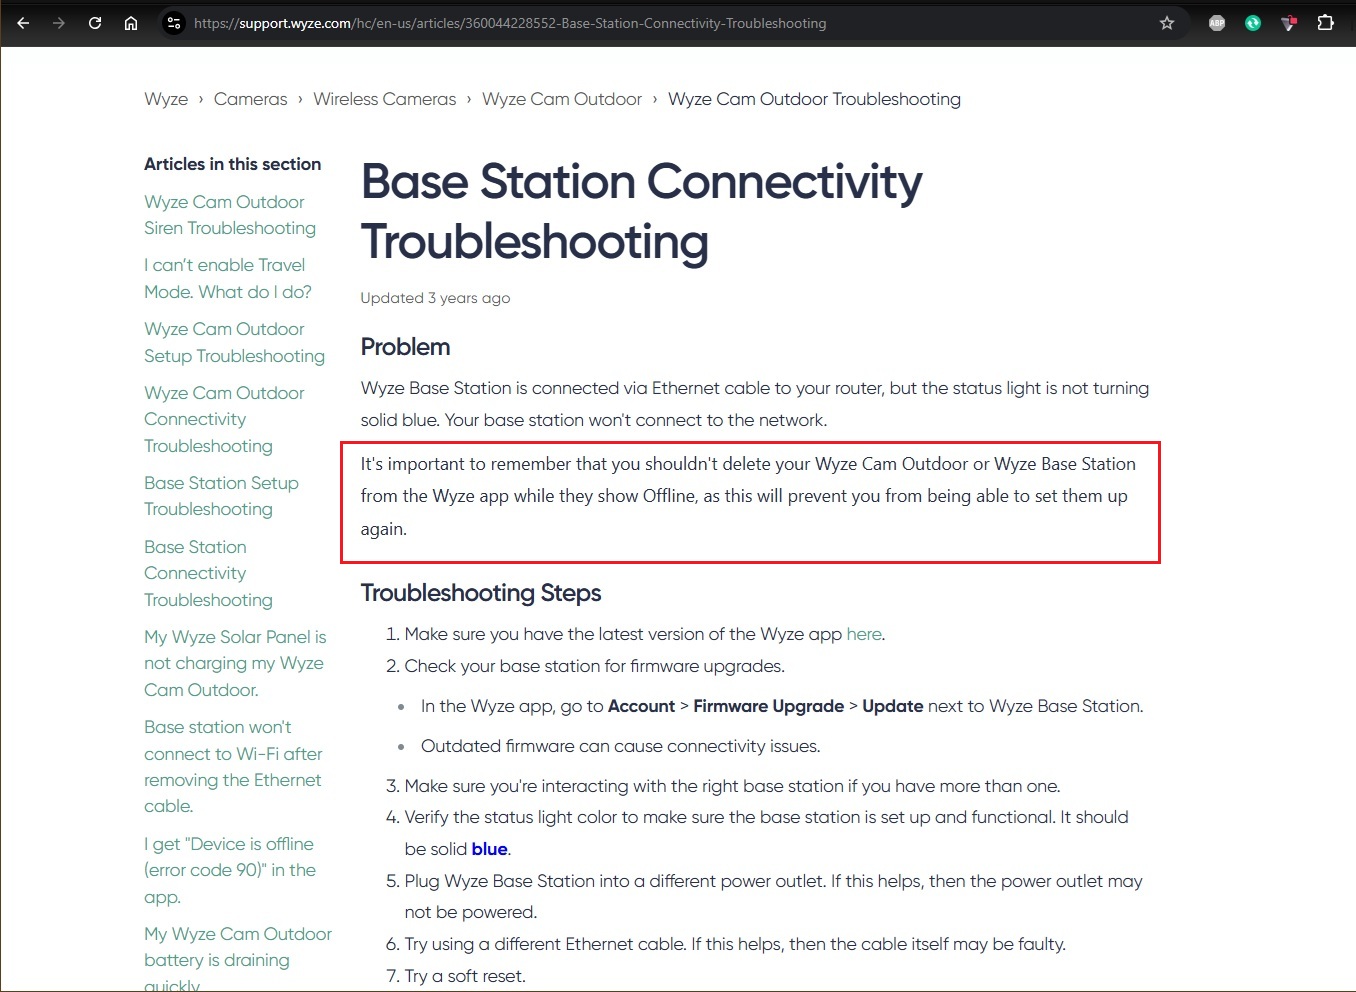Screen dimensions: 1356x992
Task: Click the bold 'Update' text in the firmware step
Action: point(892,706)
